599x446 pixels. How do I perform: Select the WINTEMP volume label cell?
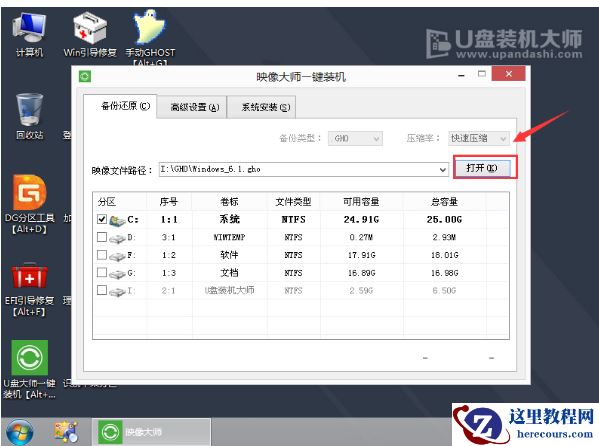tap(229, 237)
